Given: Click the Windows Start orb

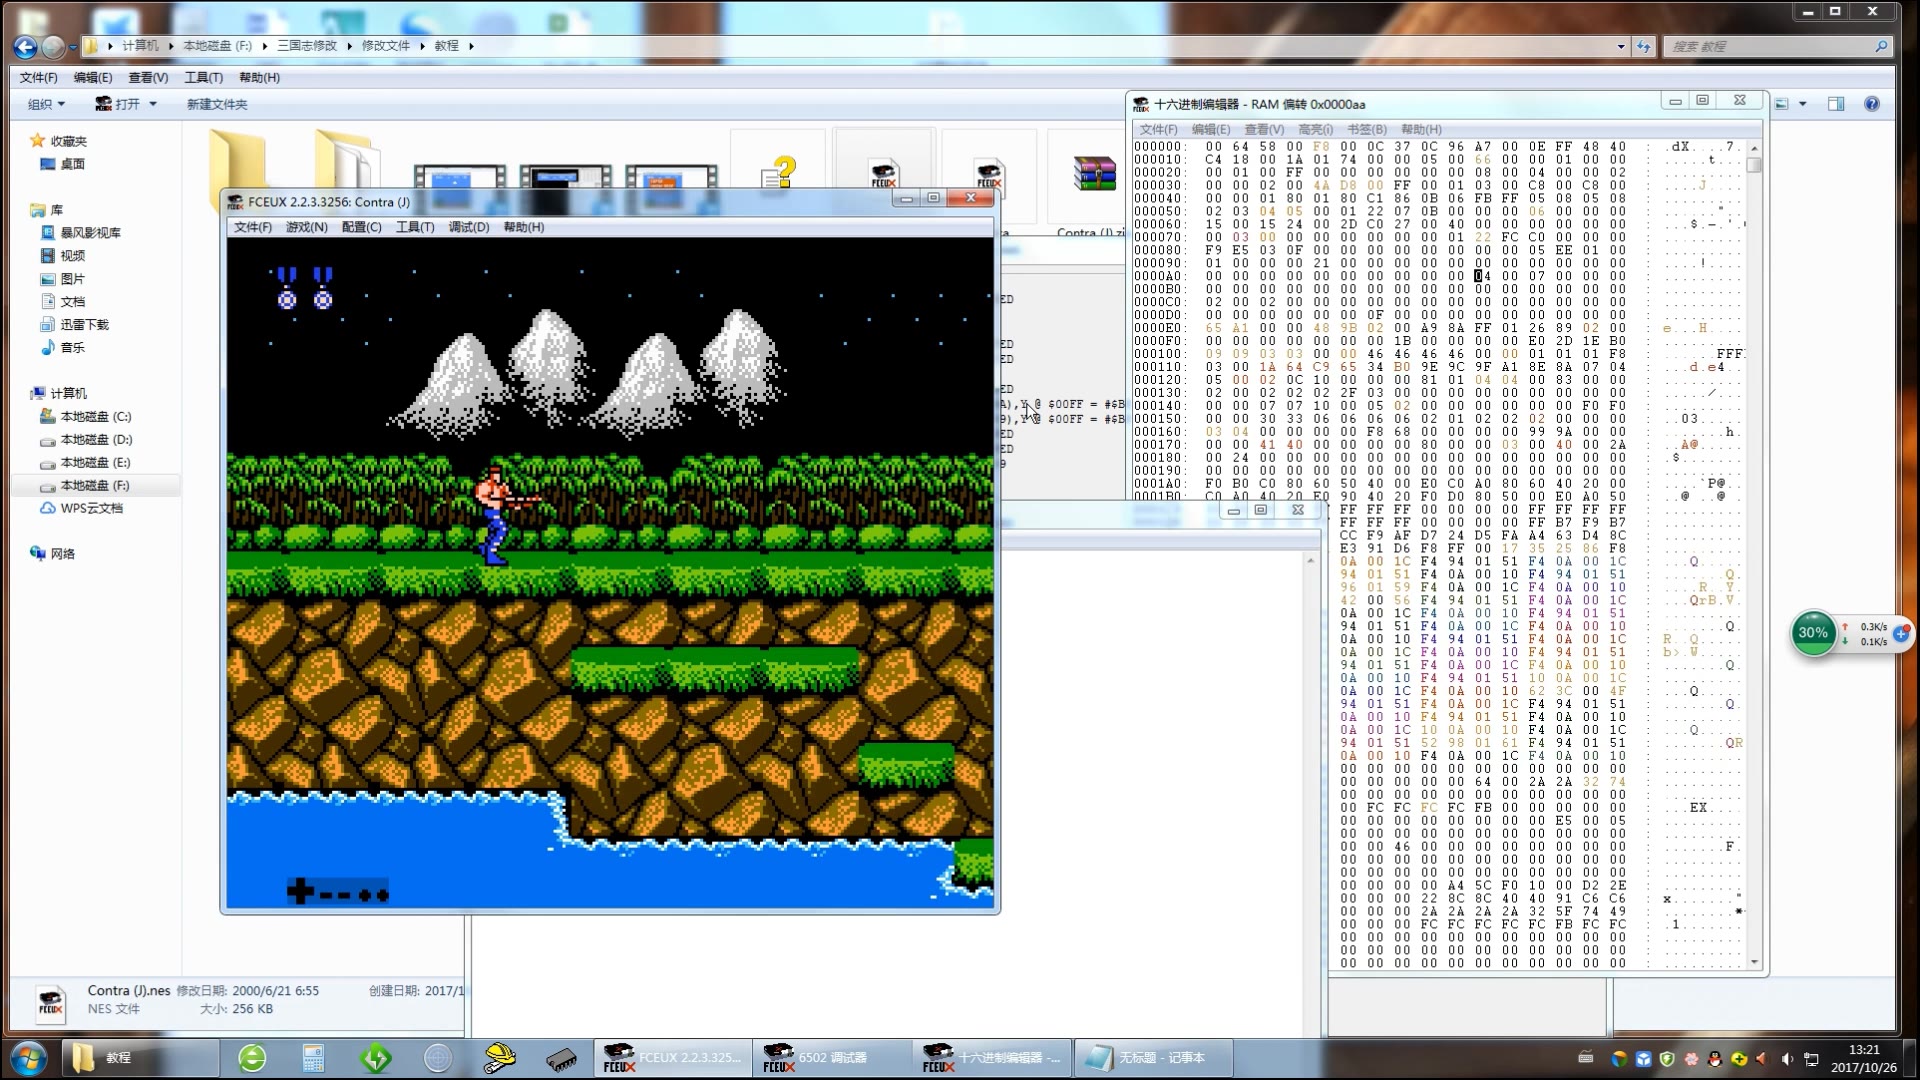Looking at the screenshot, I should point(27,1057).
